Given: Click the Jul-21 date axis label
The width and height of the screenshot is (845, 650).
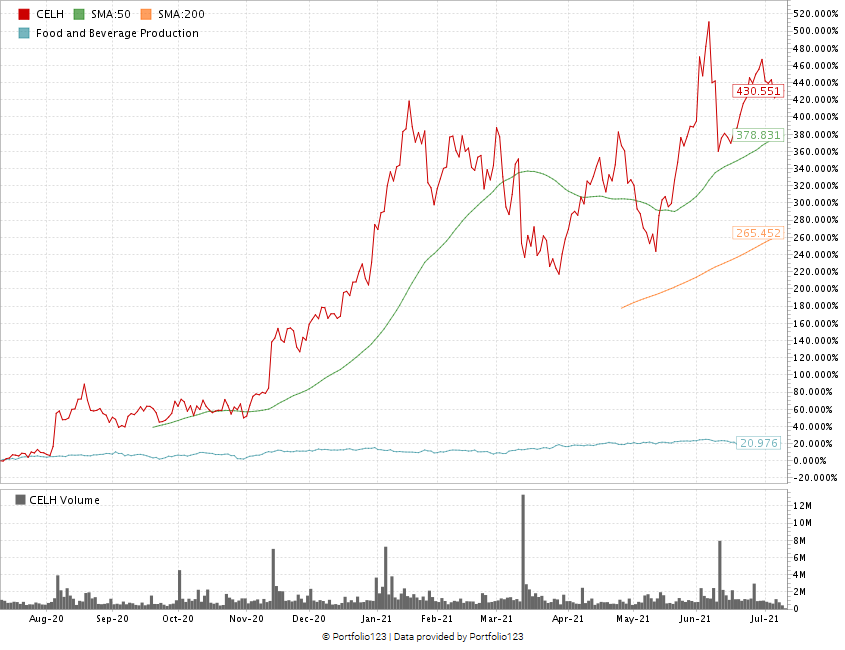Looking at the screenshot, I should click(764, 618).
